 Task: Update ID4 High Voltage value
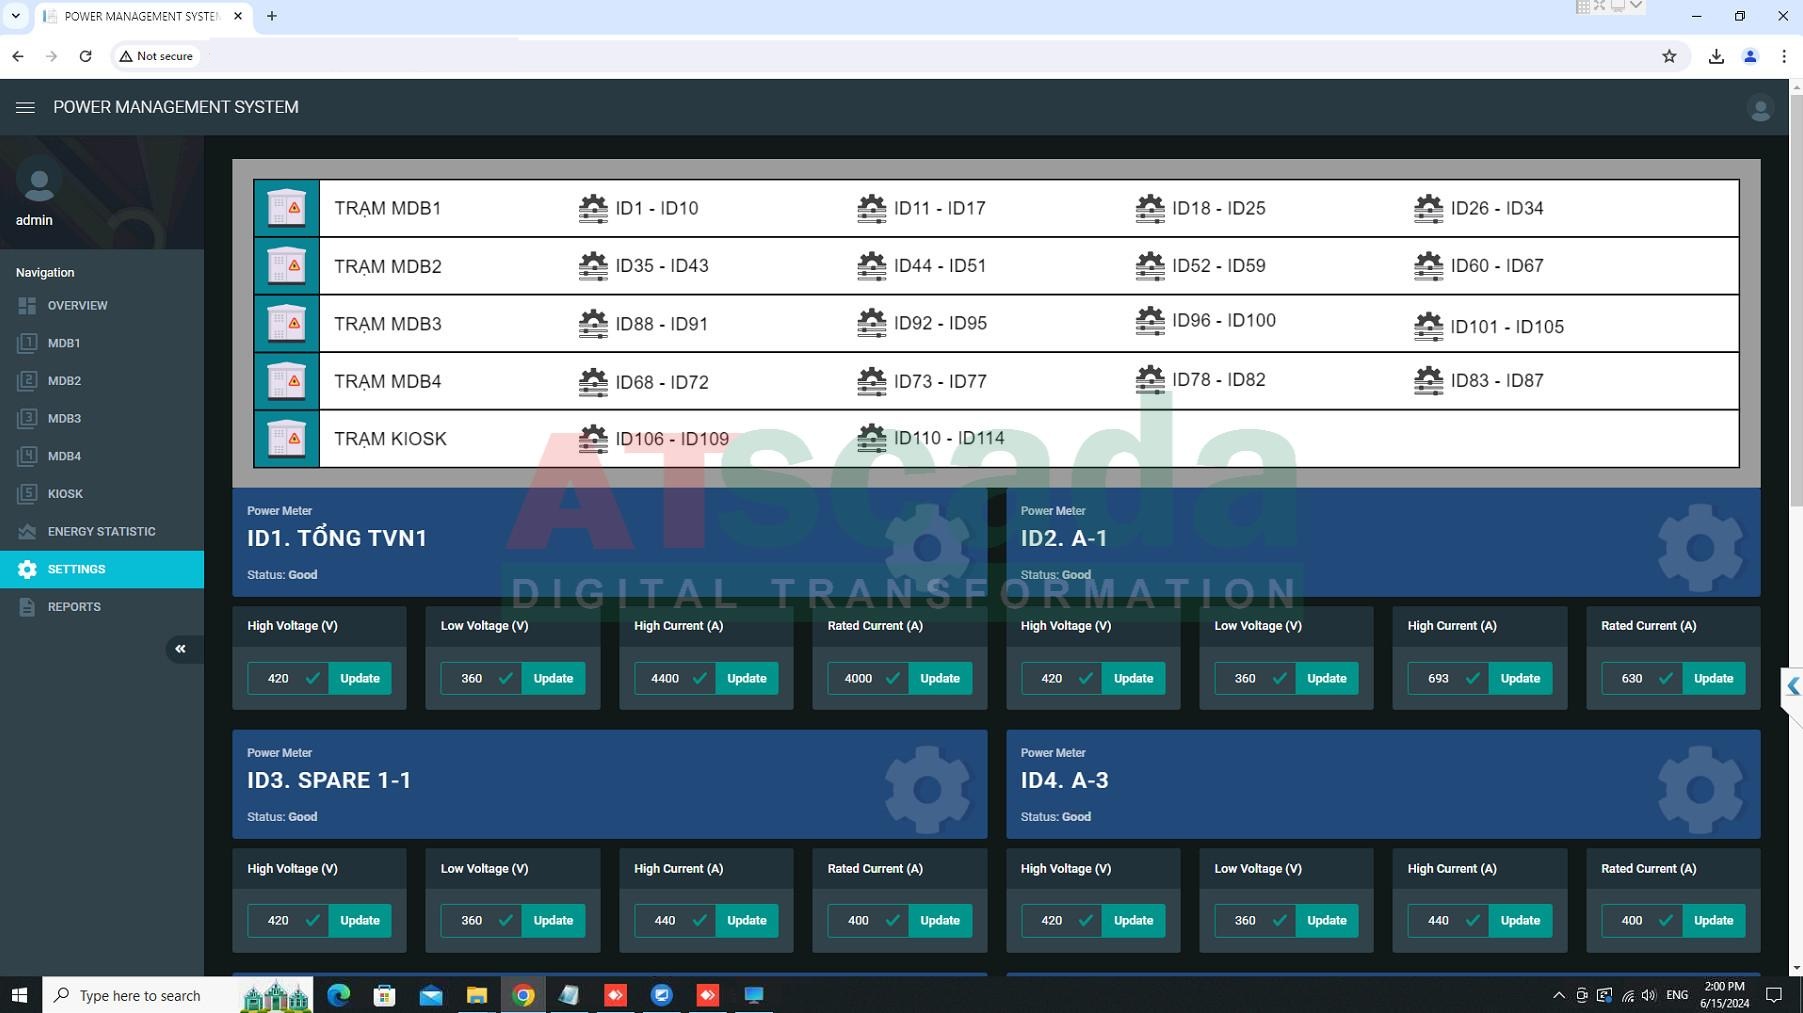coord(1133,920)
